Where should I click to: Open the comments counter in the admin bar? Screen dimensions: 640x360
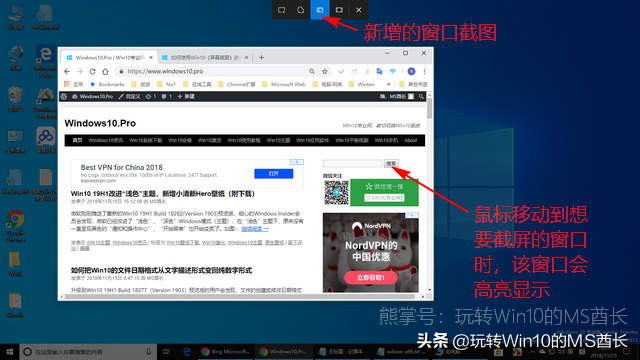pos(167,97)
